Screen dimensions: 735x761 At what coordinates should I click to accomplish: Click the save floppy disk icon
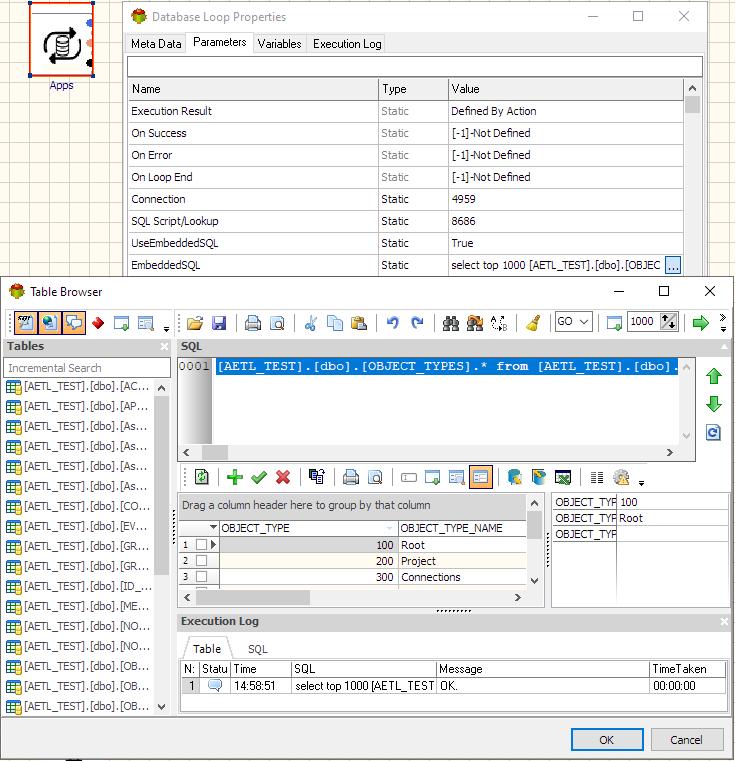tap(219, 323)
